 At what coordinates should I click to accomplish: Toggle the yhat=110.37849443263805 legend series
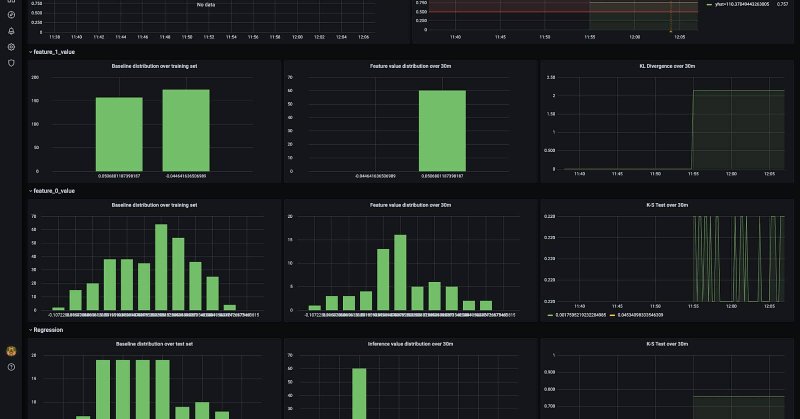[742, 4]
